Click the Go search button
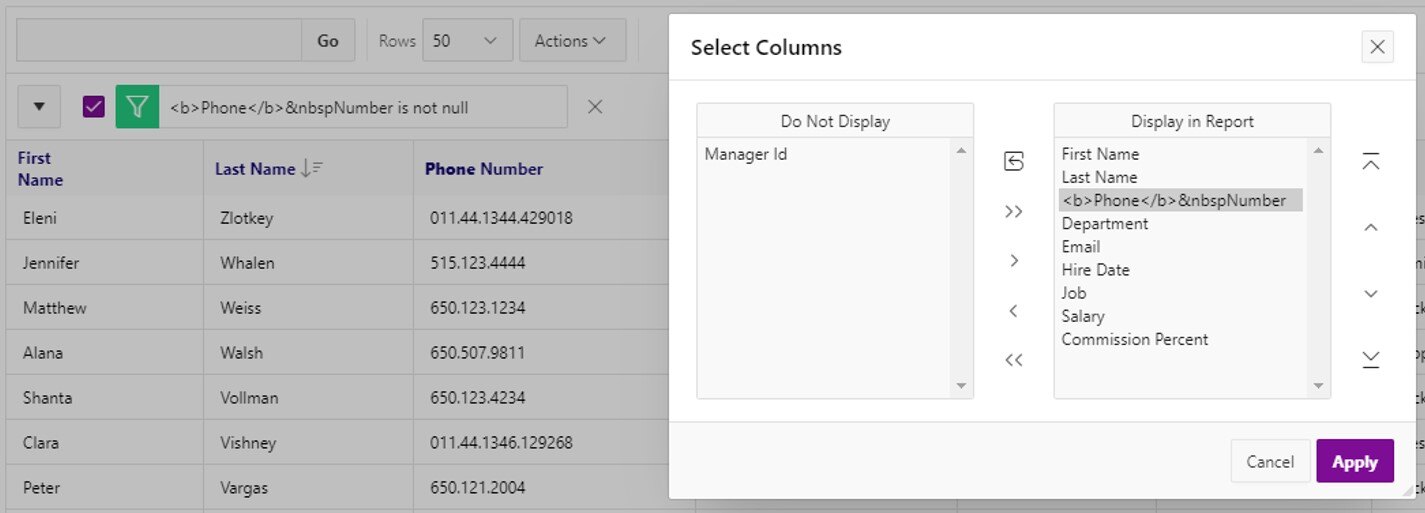Viewport: 1425px width, 513px height. click(x=328, y=41)
